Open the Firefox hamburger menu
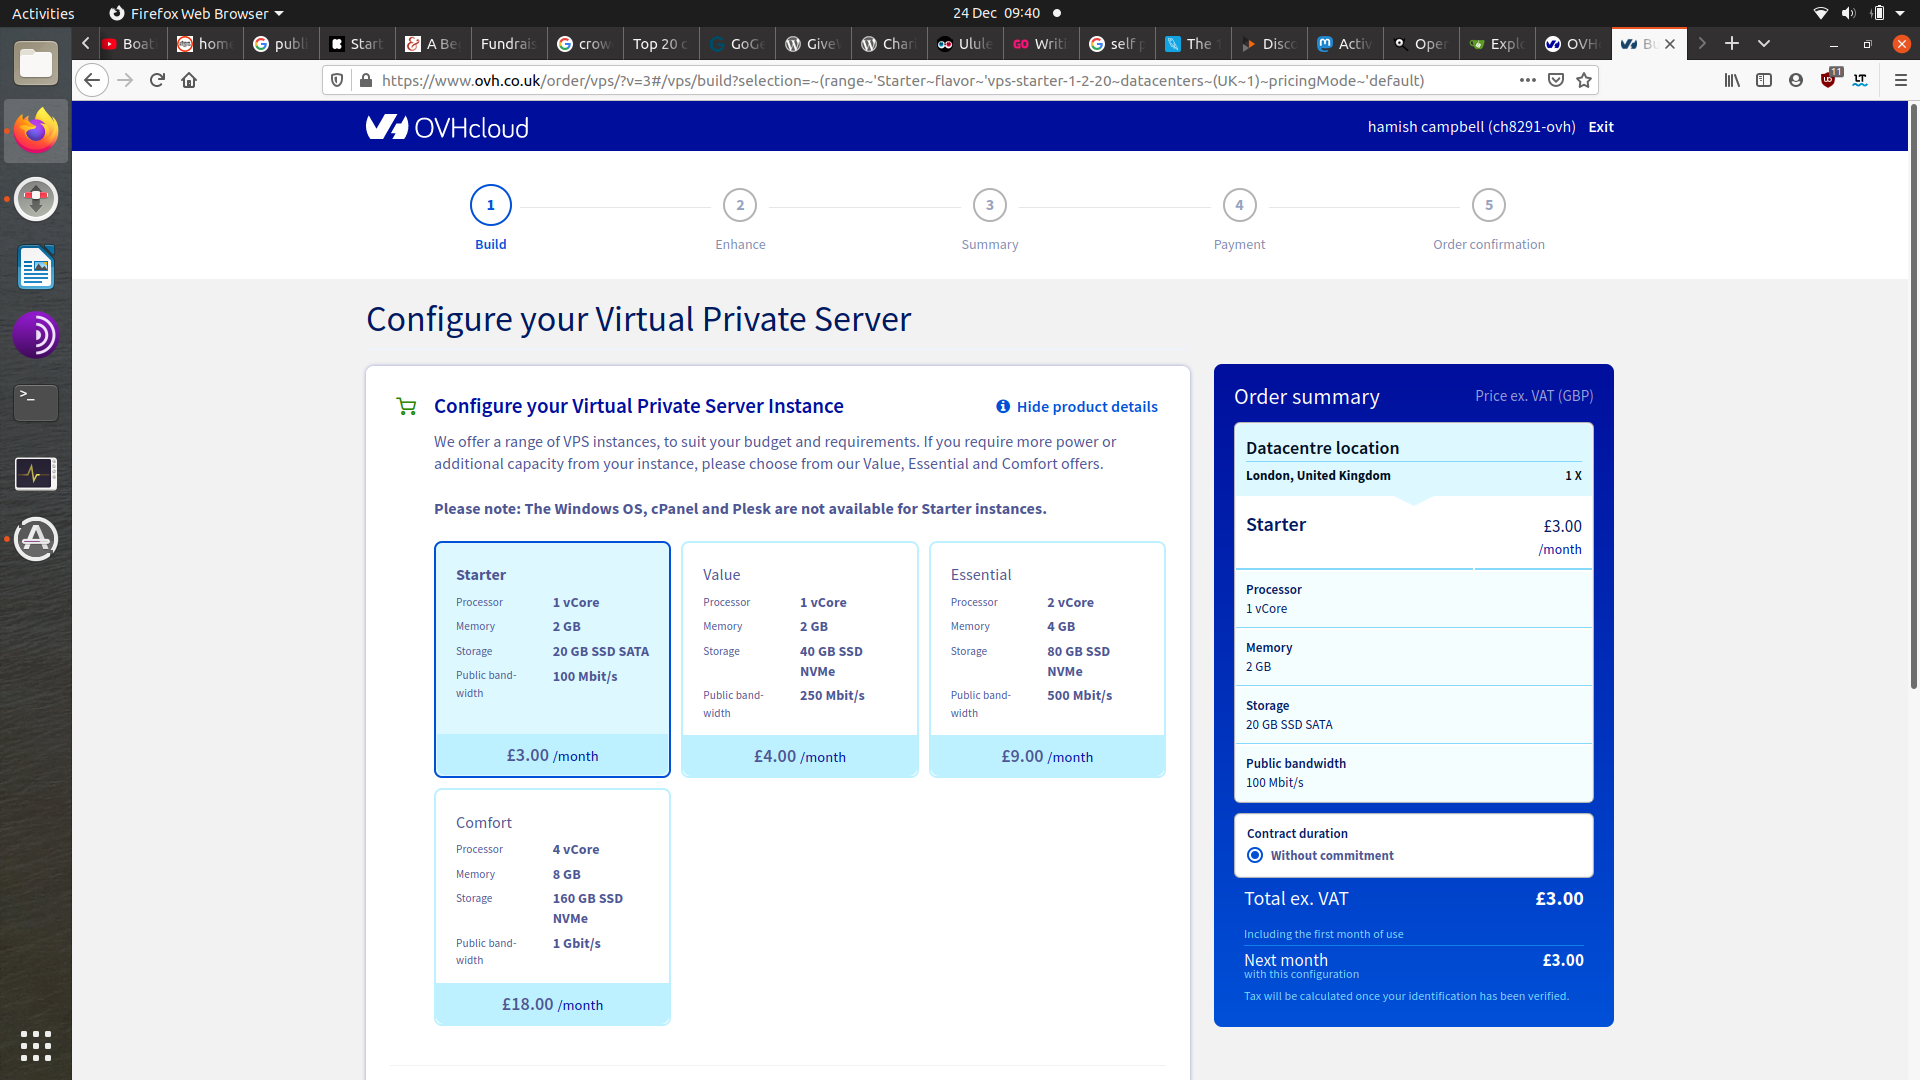1920x1080 pixels. coord(1901,80)
